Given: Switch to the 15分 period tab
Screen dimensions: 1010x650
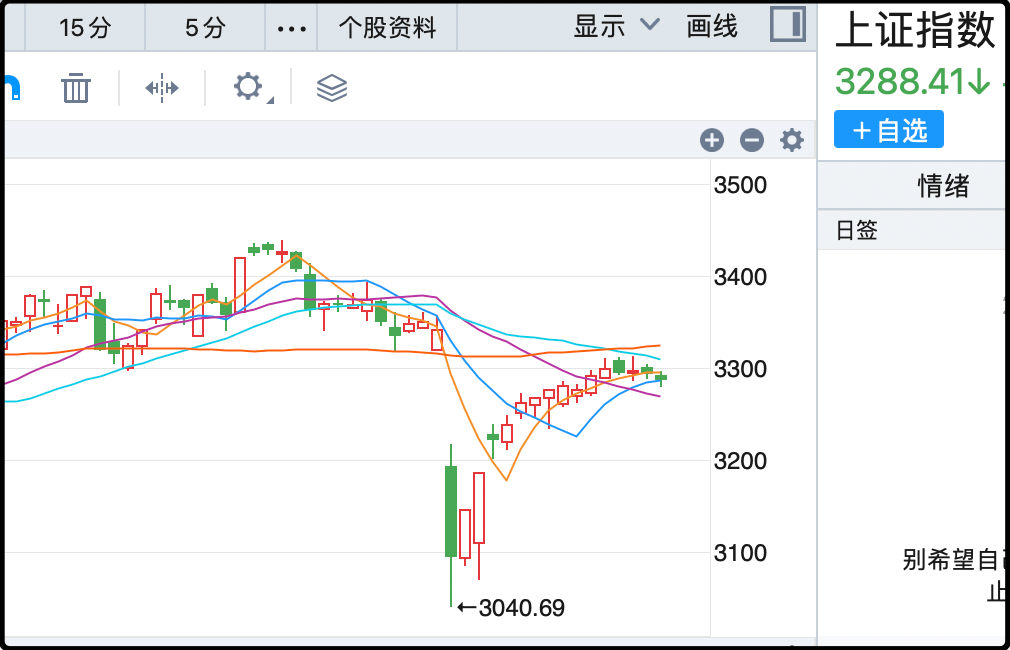Looking at the screenshot, I should click(x=85, y=28).
